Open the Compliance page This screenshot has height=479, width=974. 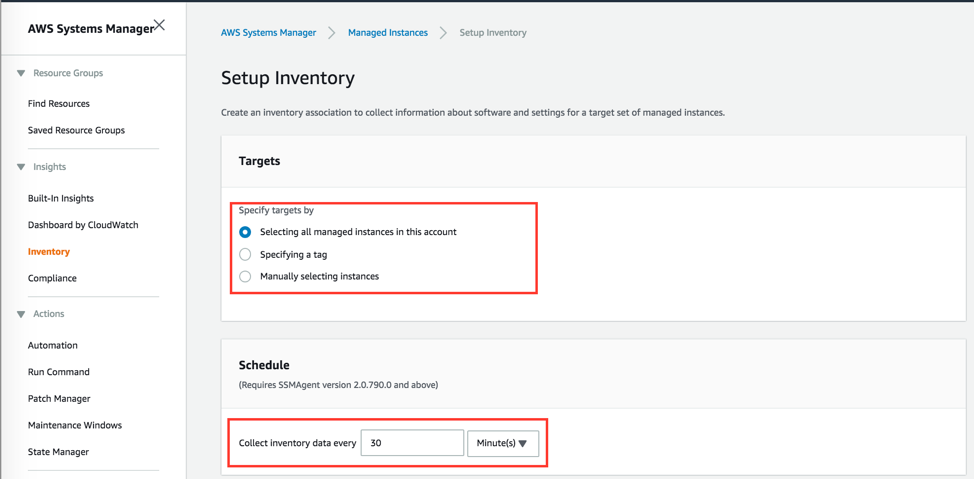[x=52, y=278]
